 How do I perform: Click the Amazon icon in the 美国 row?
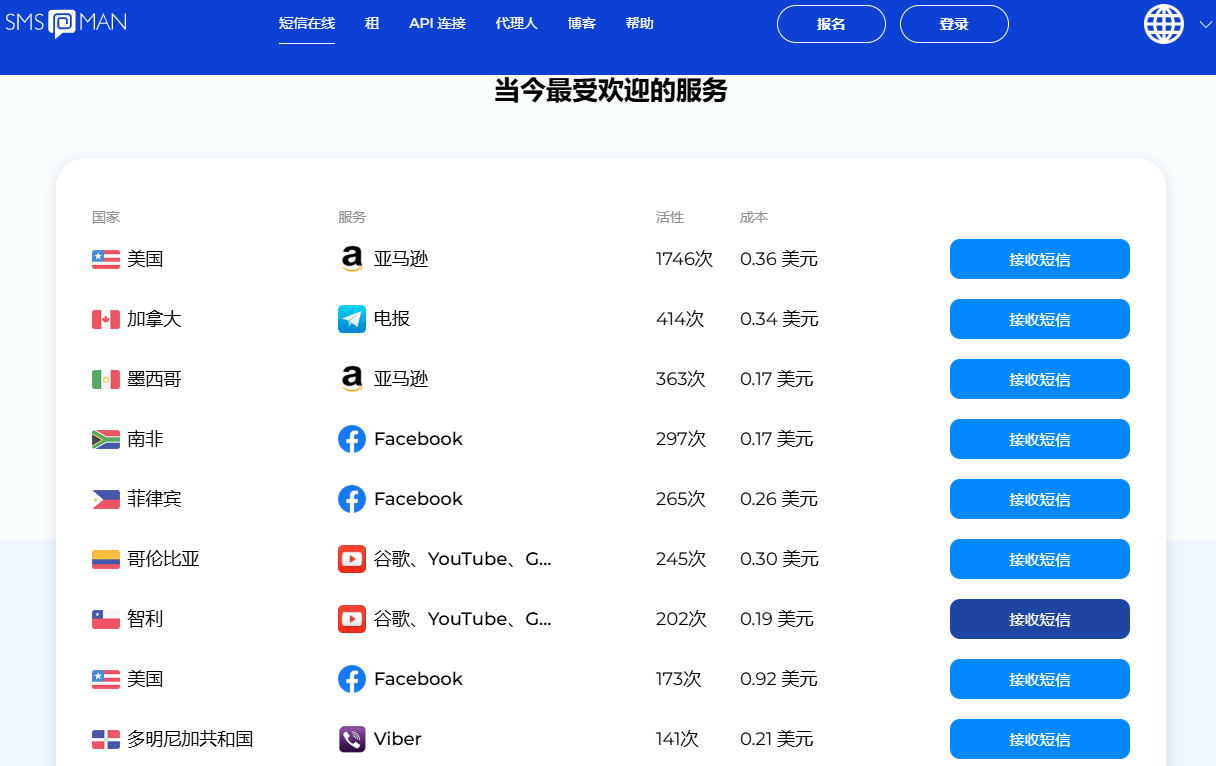pos(352,259)
